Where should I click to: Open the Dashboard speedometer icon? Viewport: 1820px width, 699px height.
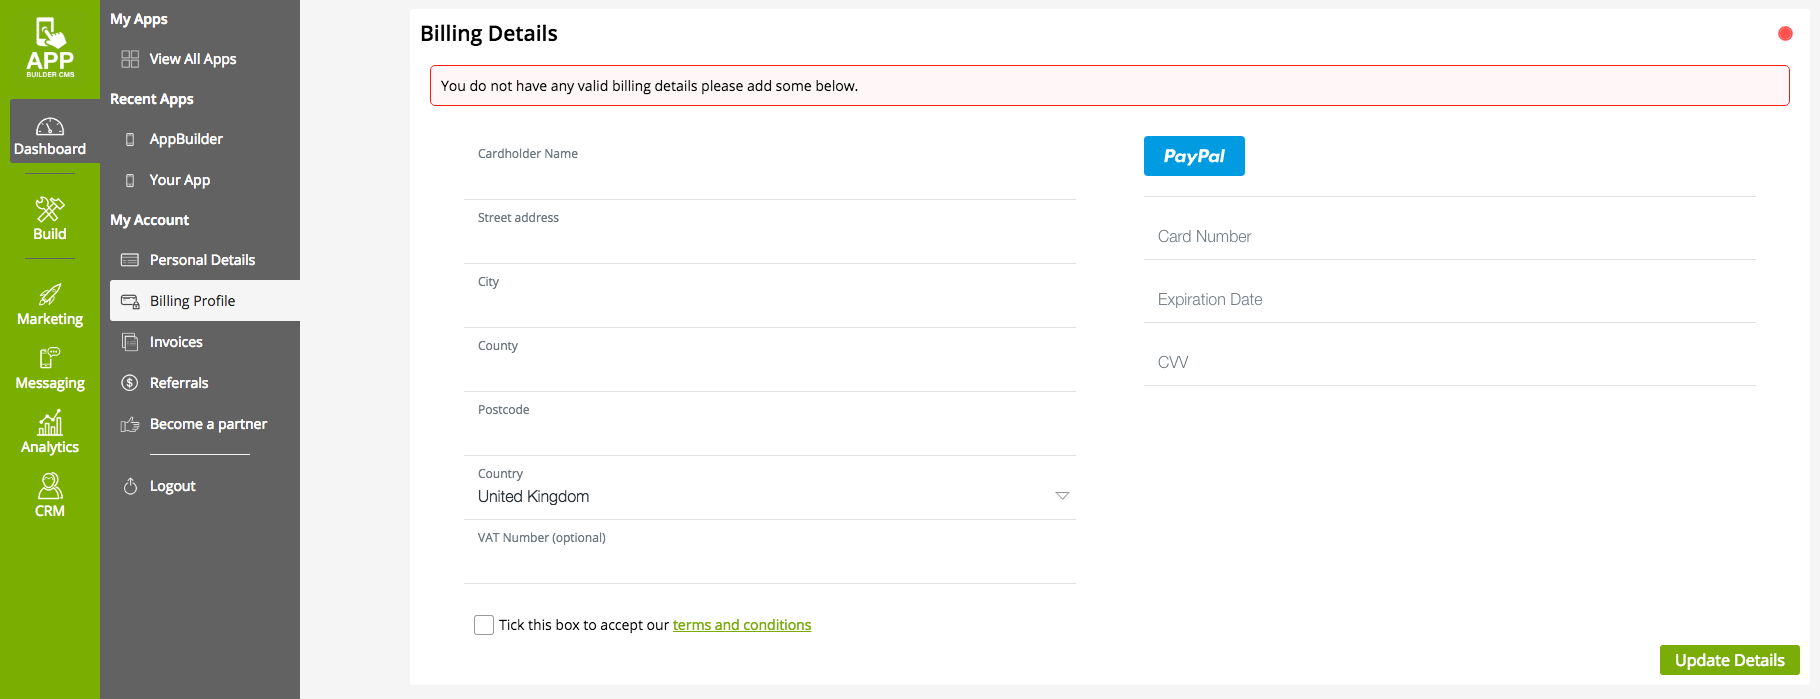pos(50,127)
